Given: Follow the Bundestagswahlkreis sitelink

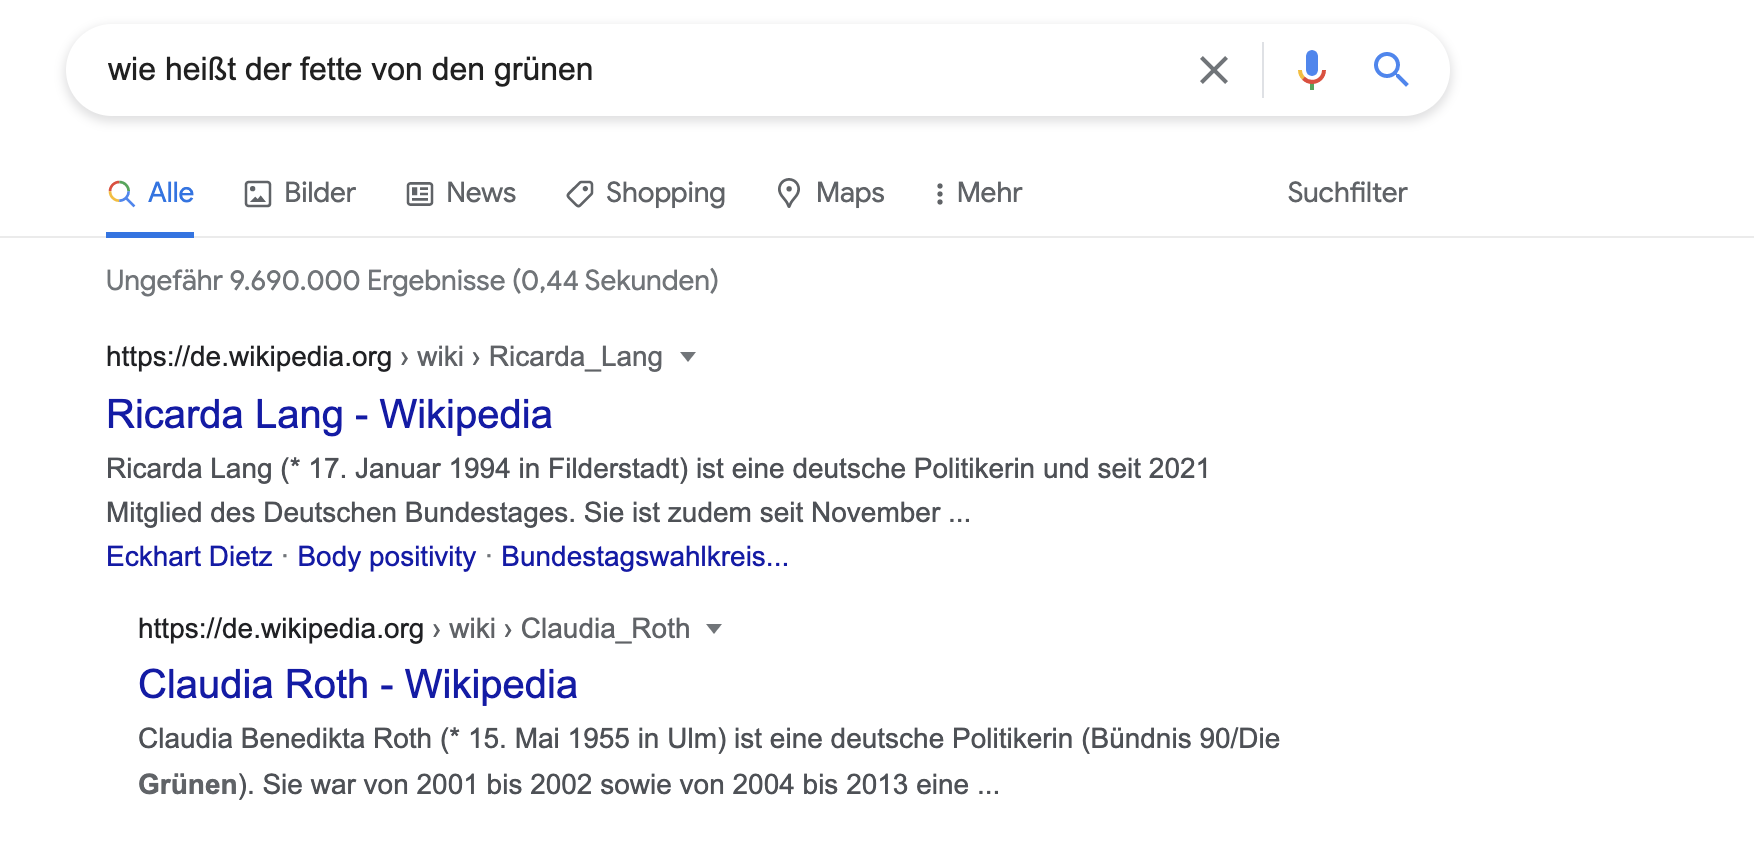Looking at the screenshot, I should pos(644,557).
